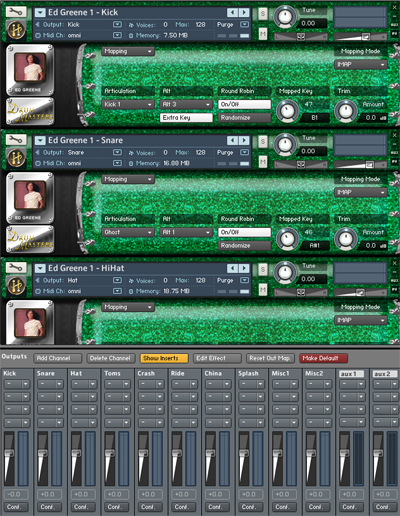Collapse Snare instrument using header arrow

[40, 141]
